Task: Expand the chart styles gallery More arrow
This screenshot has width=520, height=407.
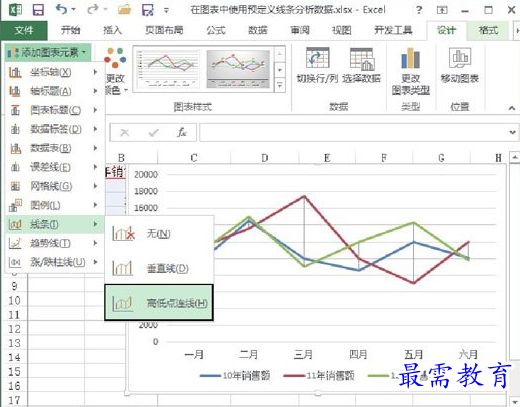Action: click(280, 86)
